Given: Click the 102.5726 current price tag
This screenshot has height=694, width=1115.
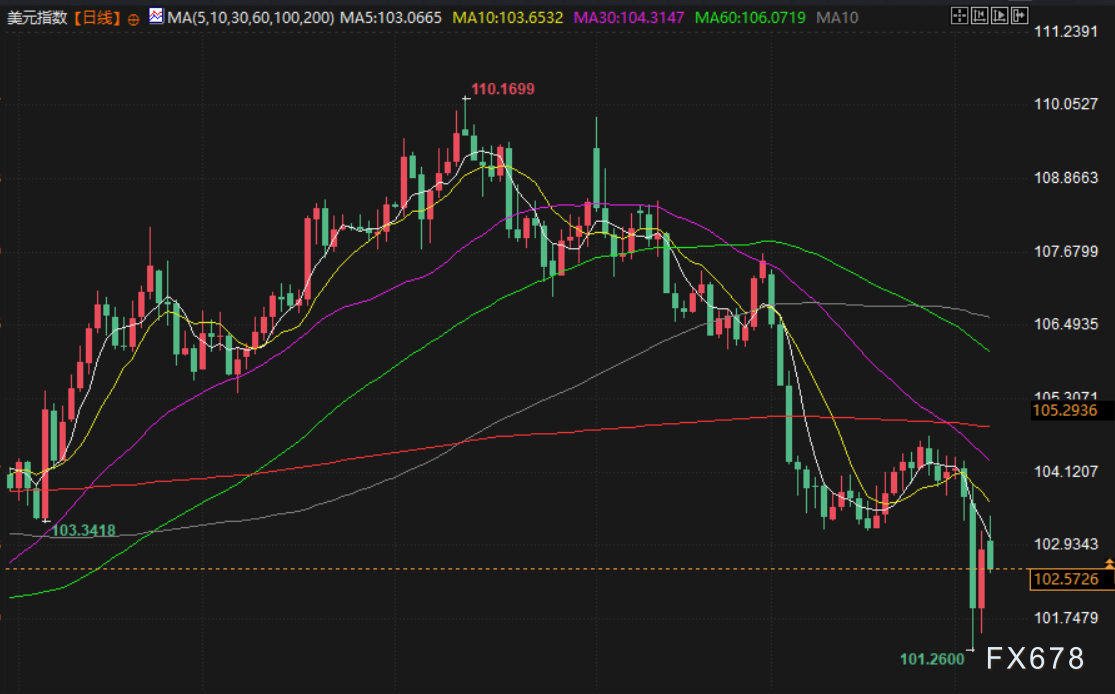Looking at the screenshot, I should [1065, 580].
